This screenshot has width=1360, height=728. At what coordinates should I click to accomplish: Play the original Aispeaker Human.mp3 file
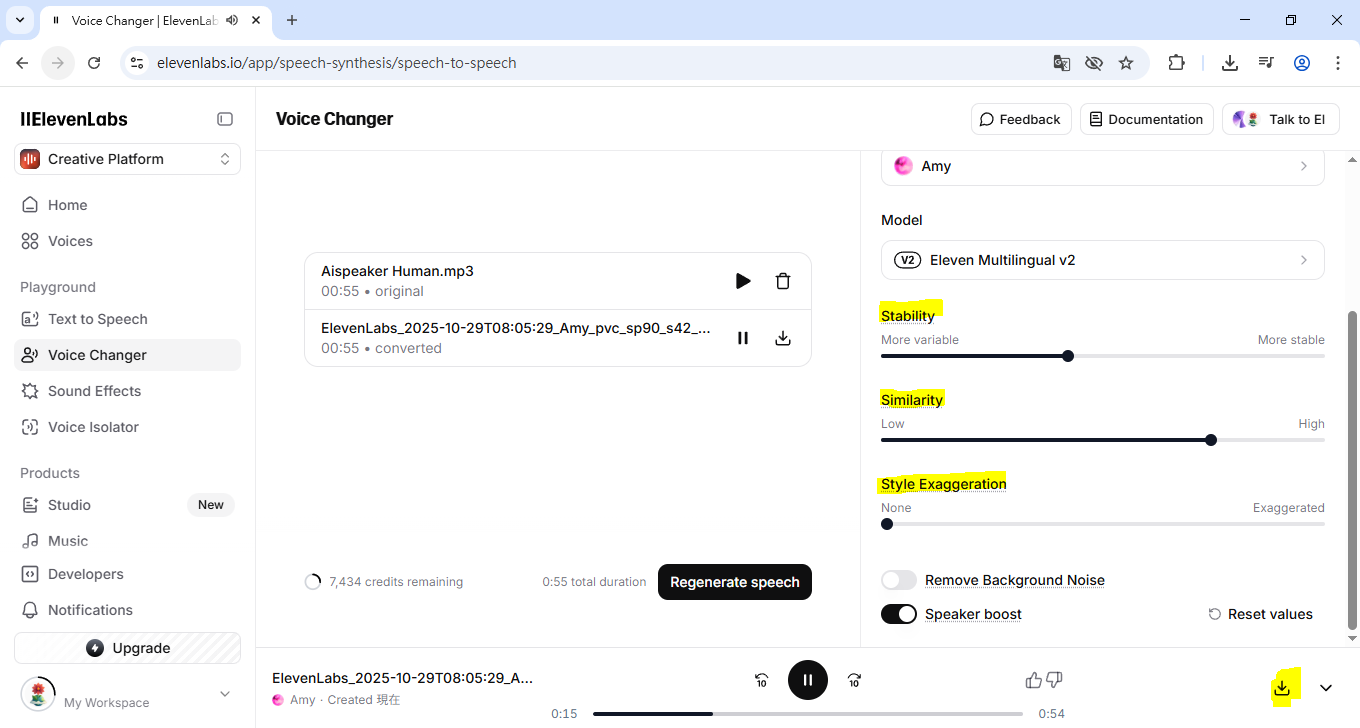coord(743,281)
